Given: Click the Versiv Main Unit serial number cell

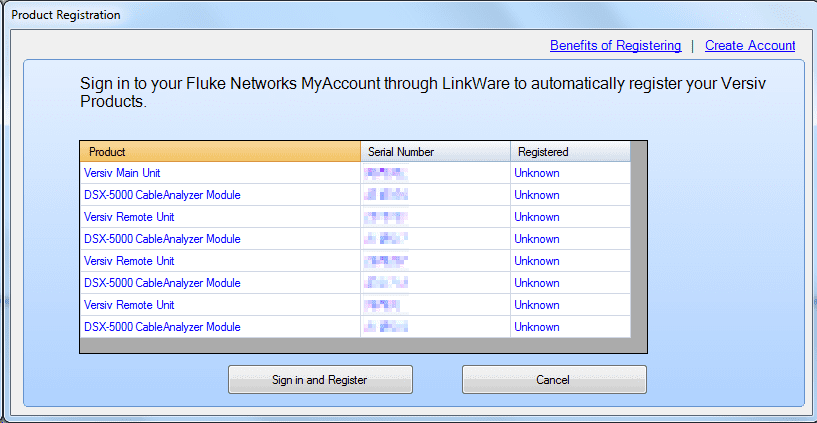Looking at the screenshot, I should 434,173.
